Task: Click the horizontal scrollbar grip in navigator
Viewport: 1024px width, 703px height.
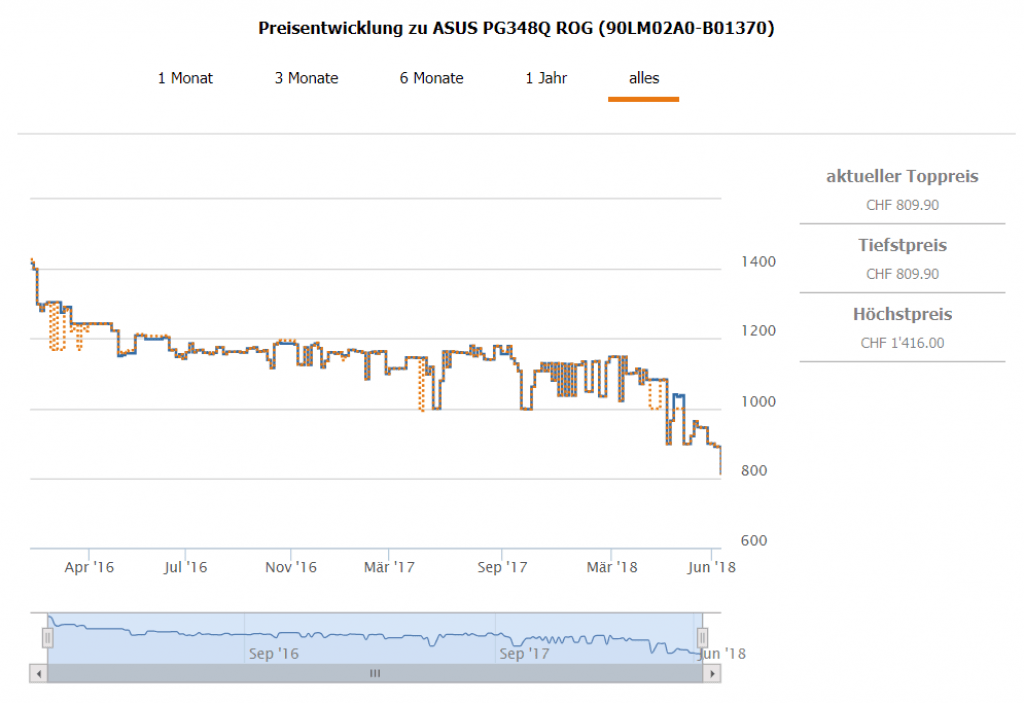Action: click(375, 674)
